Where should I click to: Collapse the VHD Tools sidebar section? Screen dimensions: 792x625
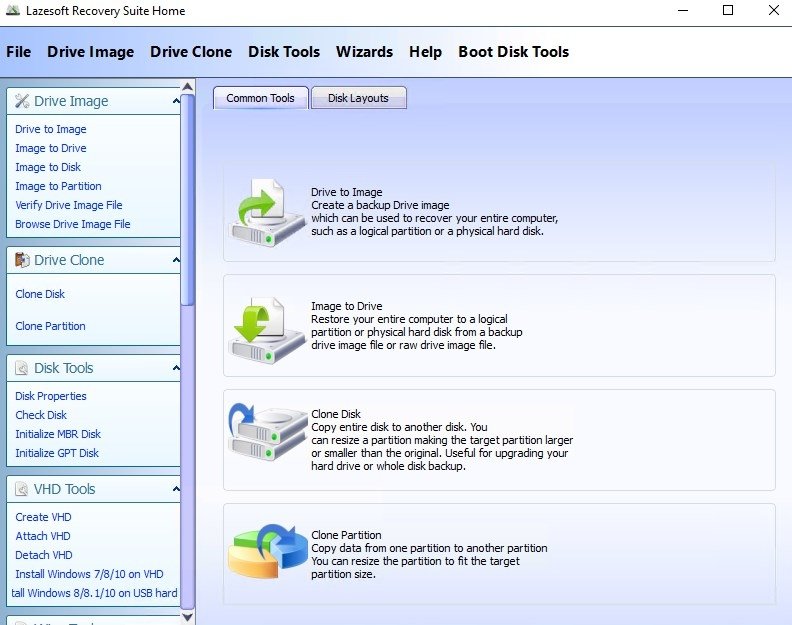pyautogui.click(x=176, y=489)
